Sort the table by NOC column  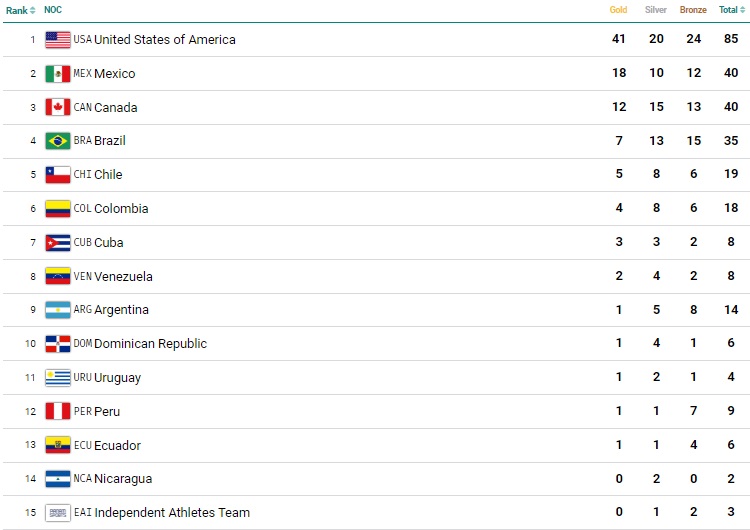(53, 10)
